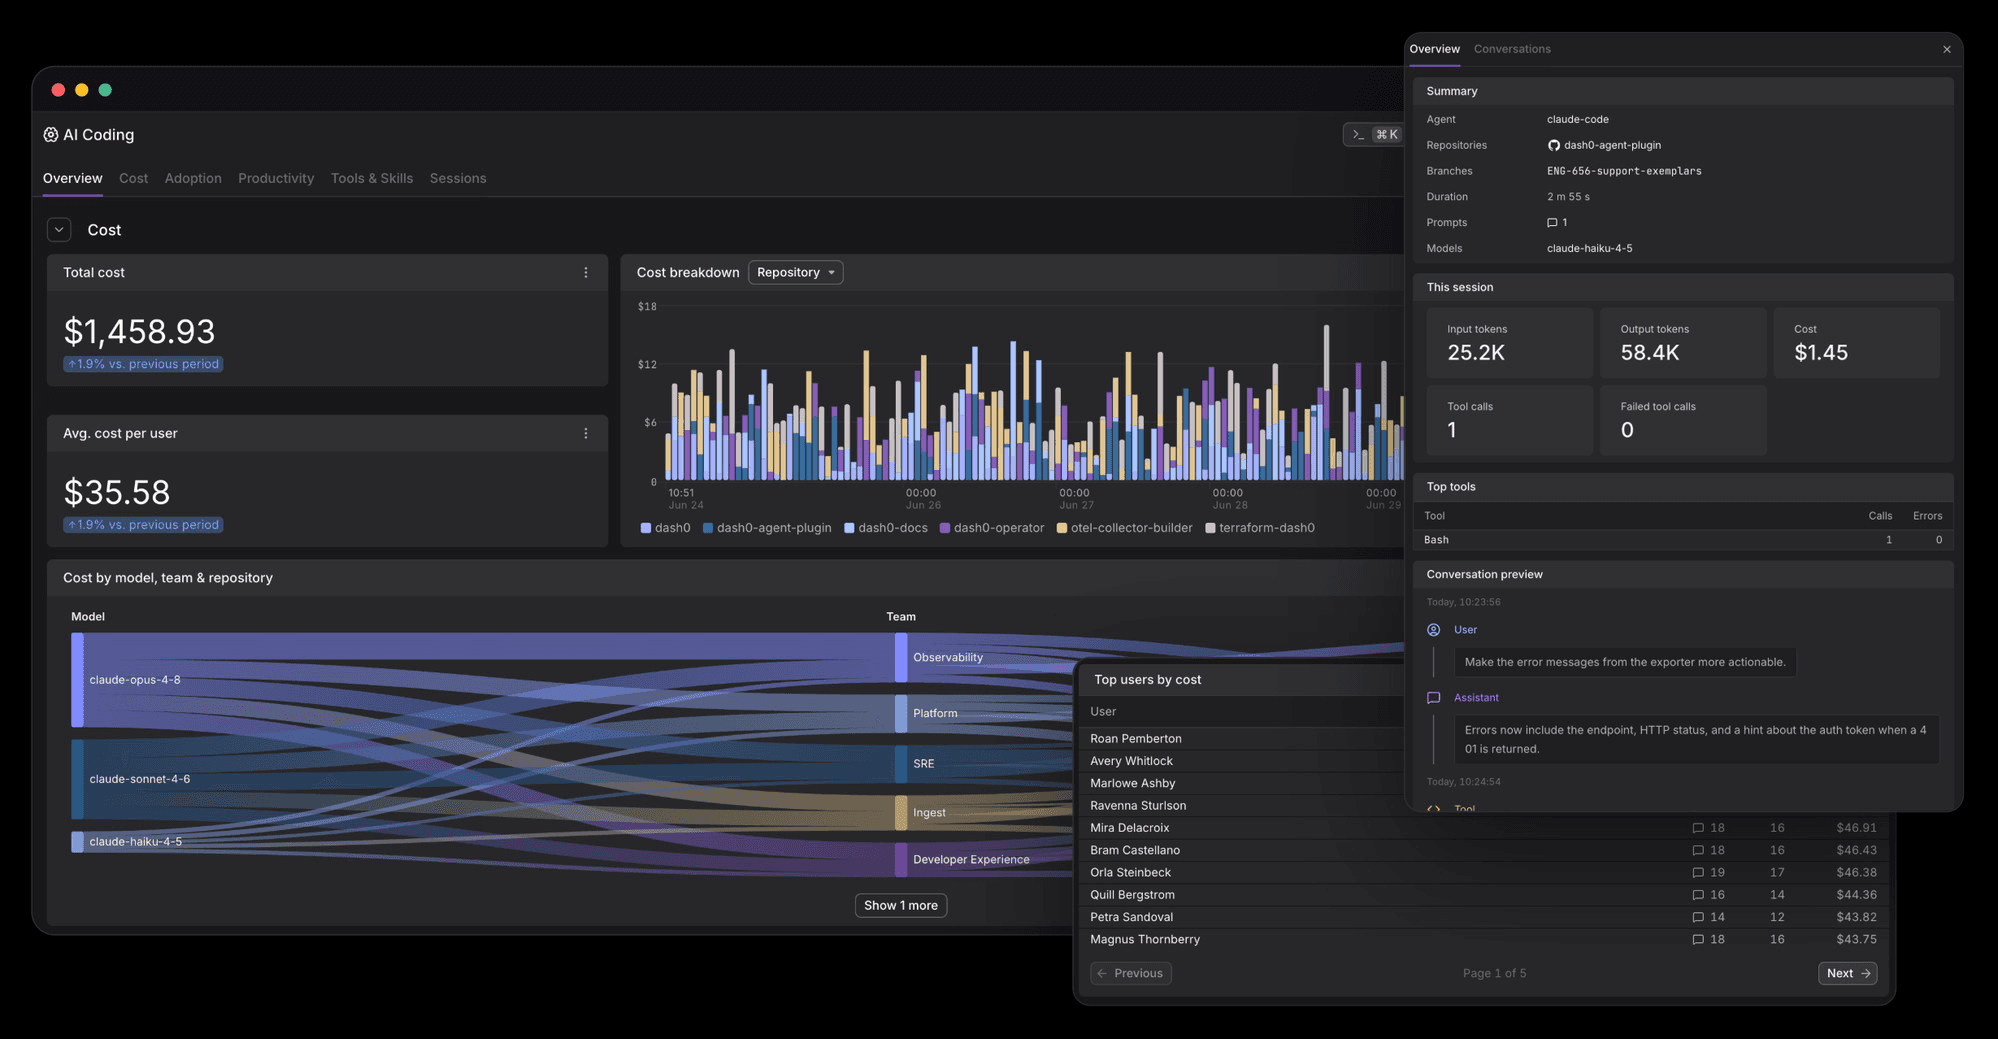The image size is (1998, 1039).
Task: Click the Assistant message icon in conversation preview
Action: [x=1433, y=698]
